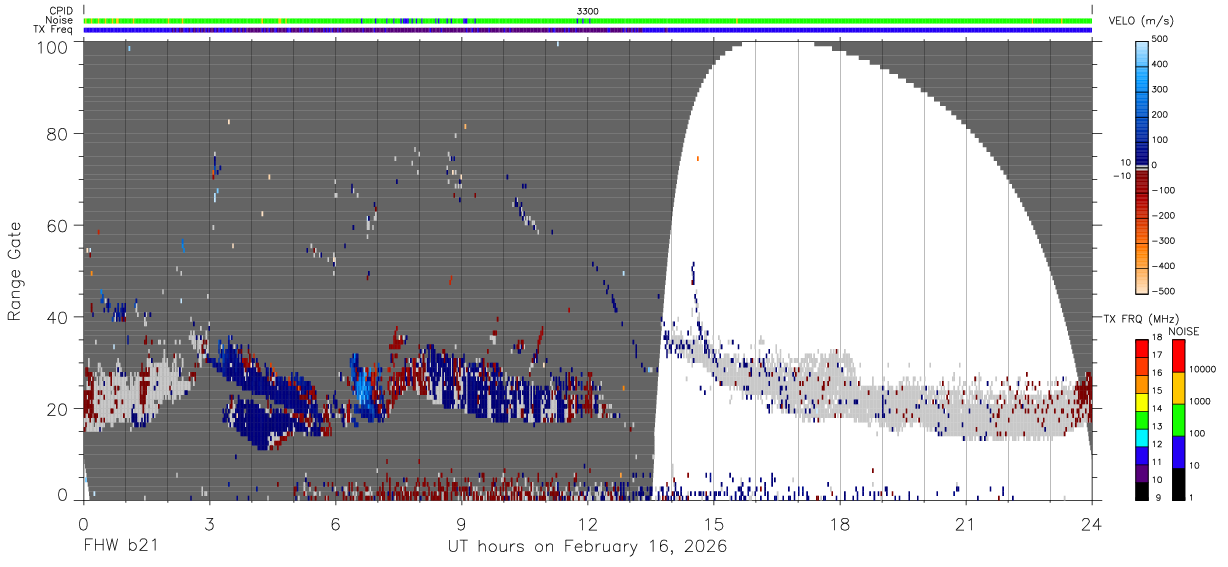Click the blue TX Freq strip above the plot
Image resolution: width=1228 pixels, height=567 pixels.
pos(588,29)
